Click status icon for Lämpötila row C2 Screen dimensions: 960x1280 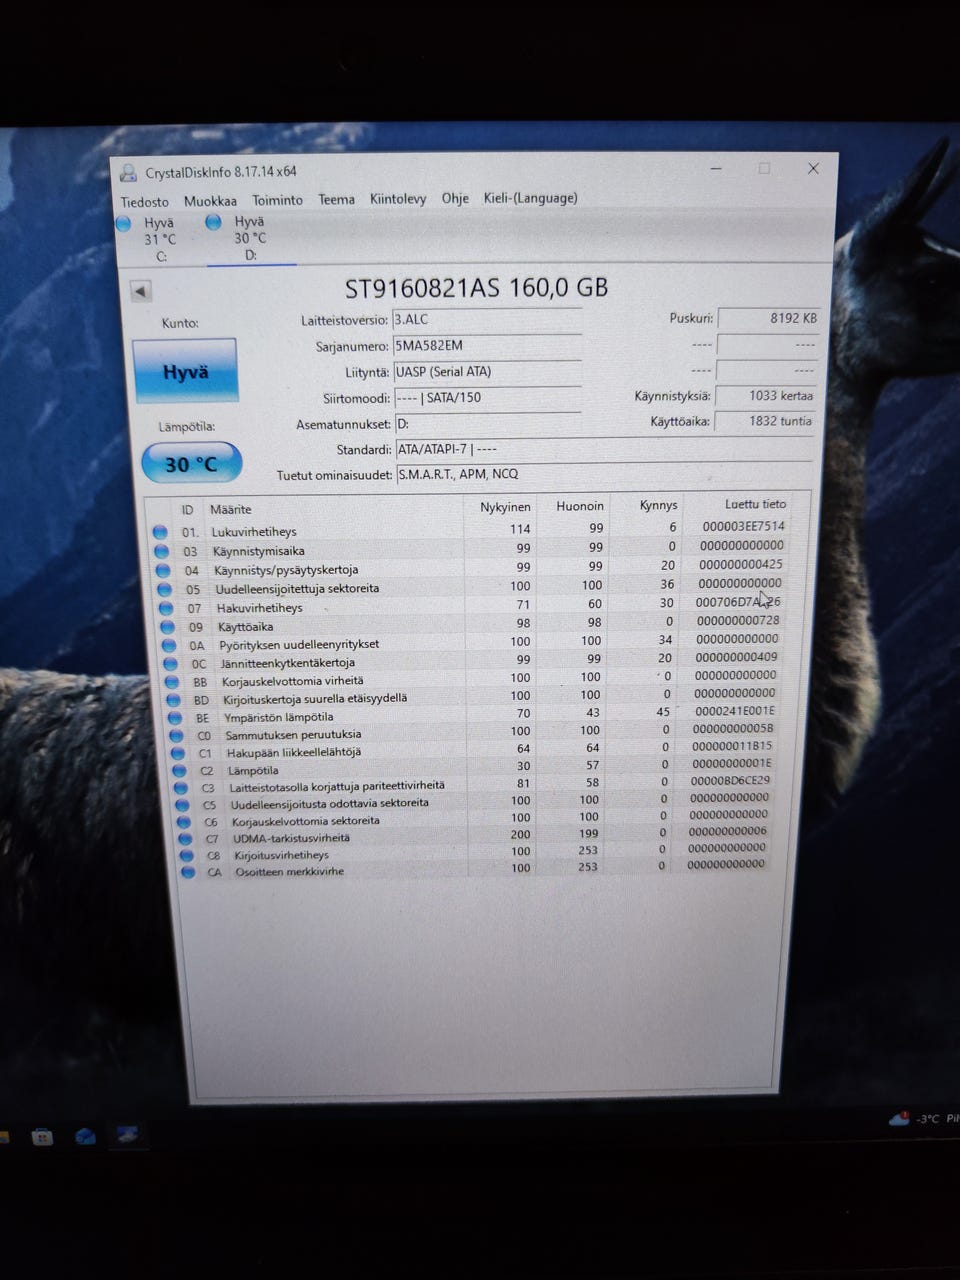tap(179, 771)
